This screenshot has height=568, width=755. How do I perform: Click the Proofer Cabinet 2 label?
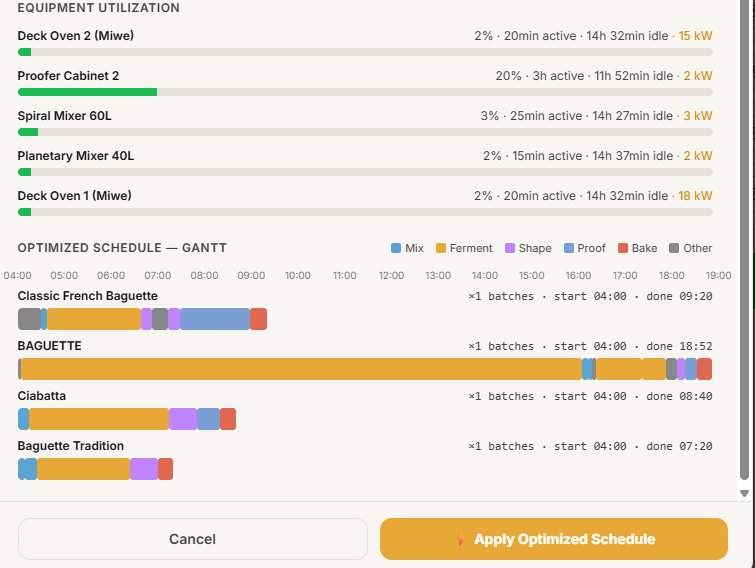[x=68, y=76]
